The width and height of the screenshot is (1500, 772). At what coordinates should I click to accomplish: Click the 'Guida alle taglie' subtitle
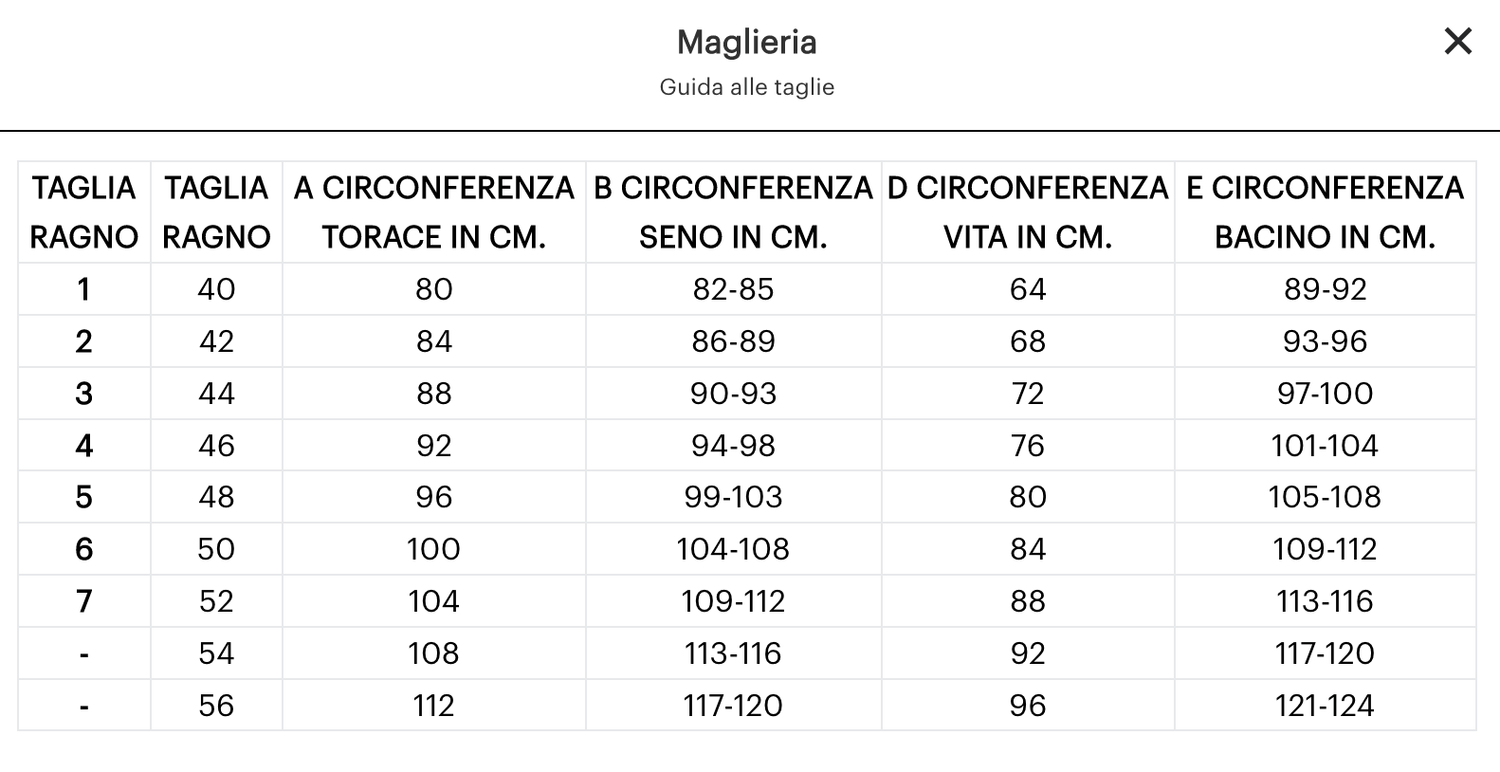(747, 87)
